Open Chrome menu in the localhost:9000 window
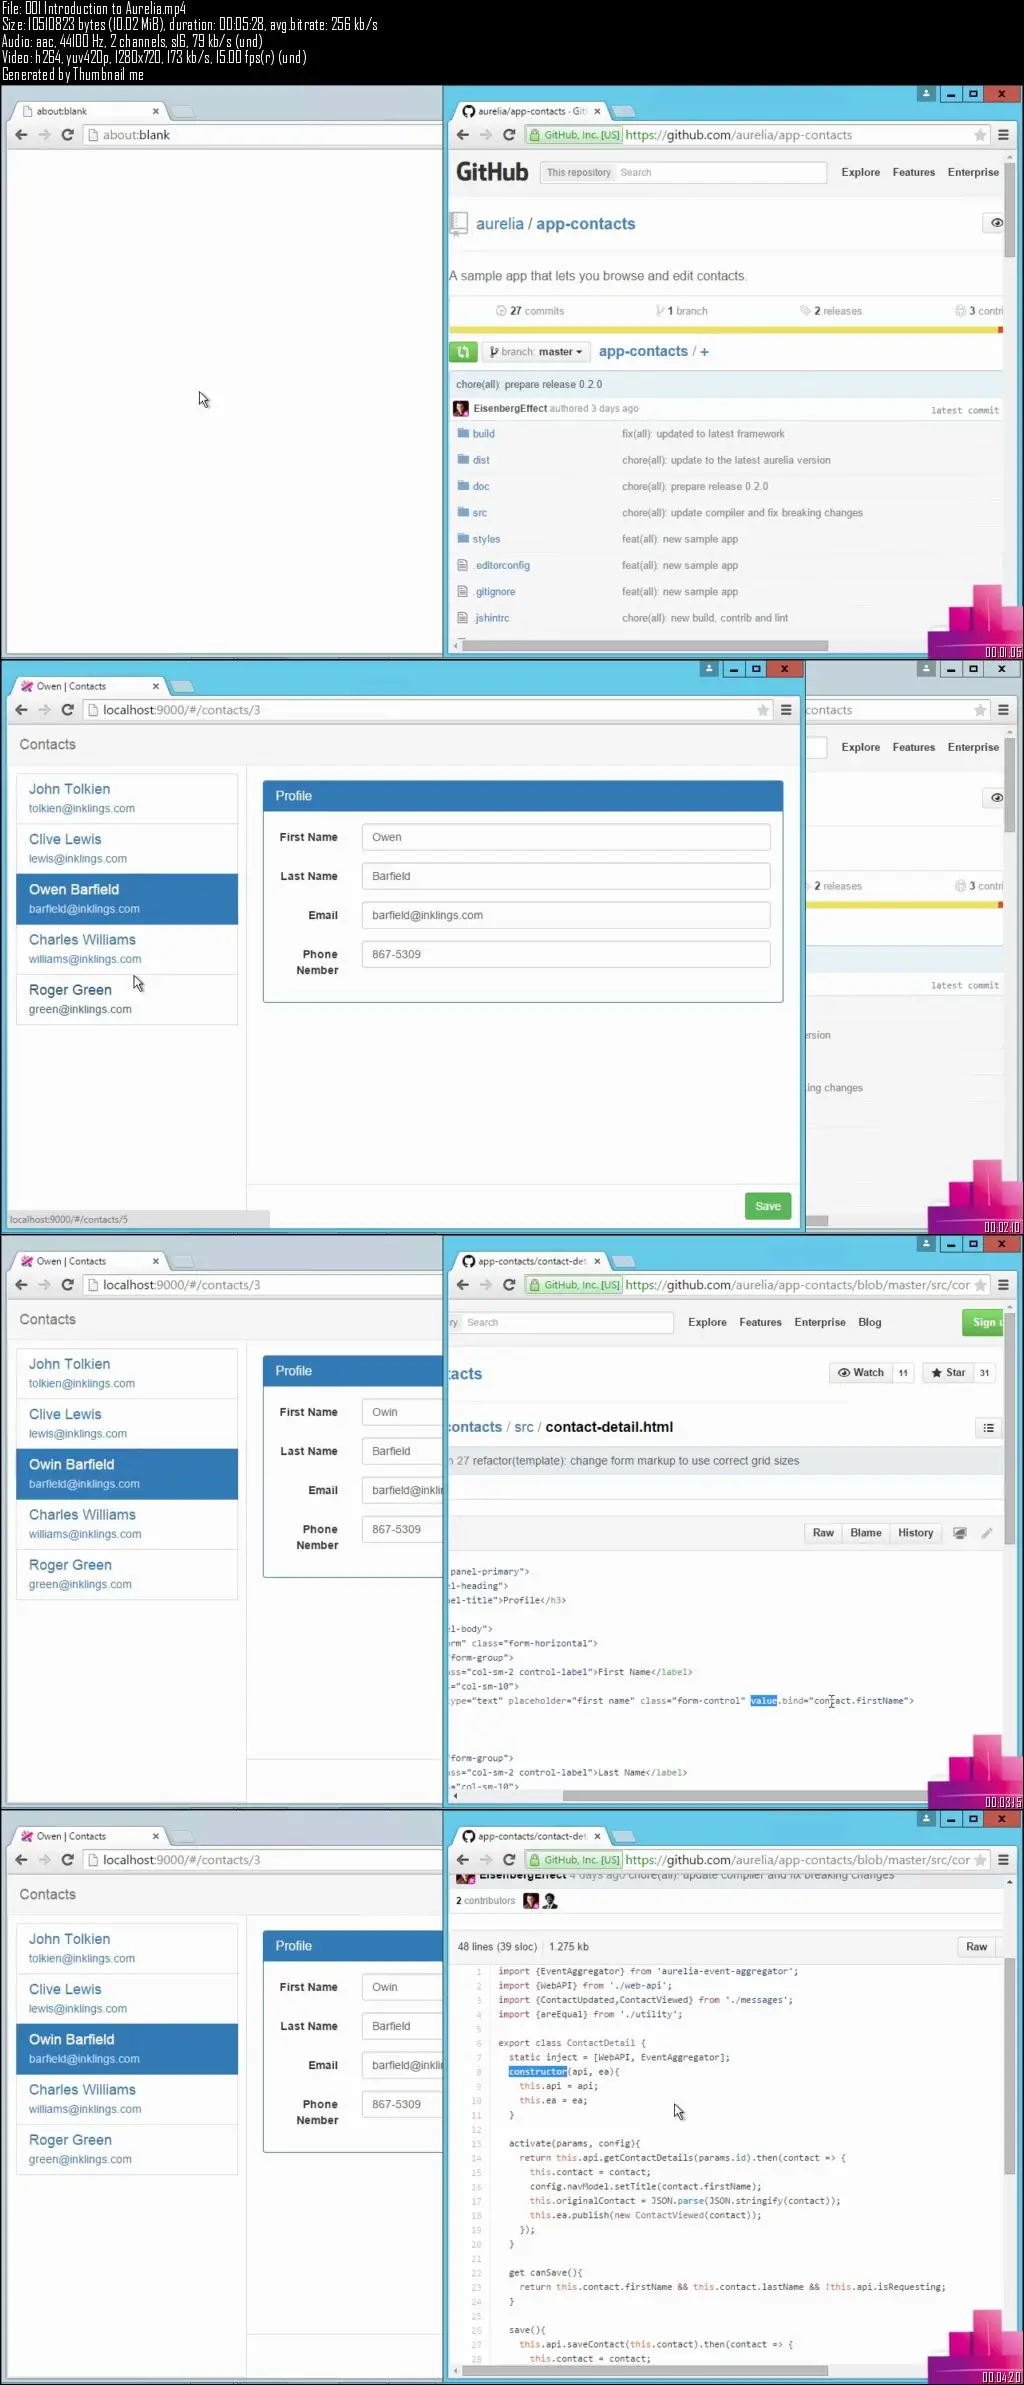This screenshot has width=1024, height=2385. pos(786,710)
